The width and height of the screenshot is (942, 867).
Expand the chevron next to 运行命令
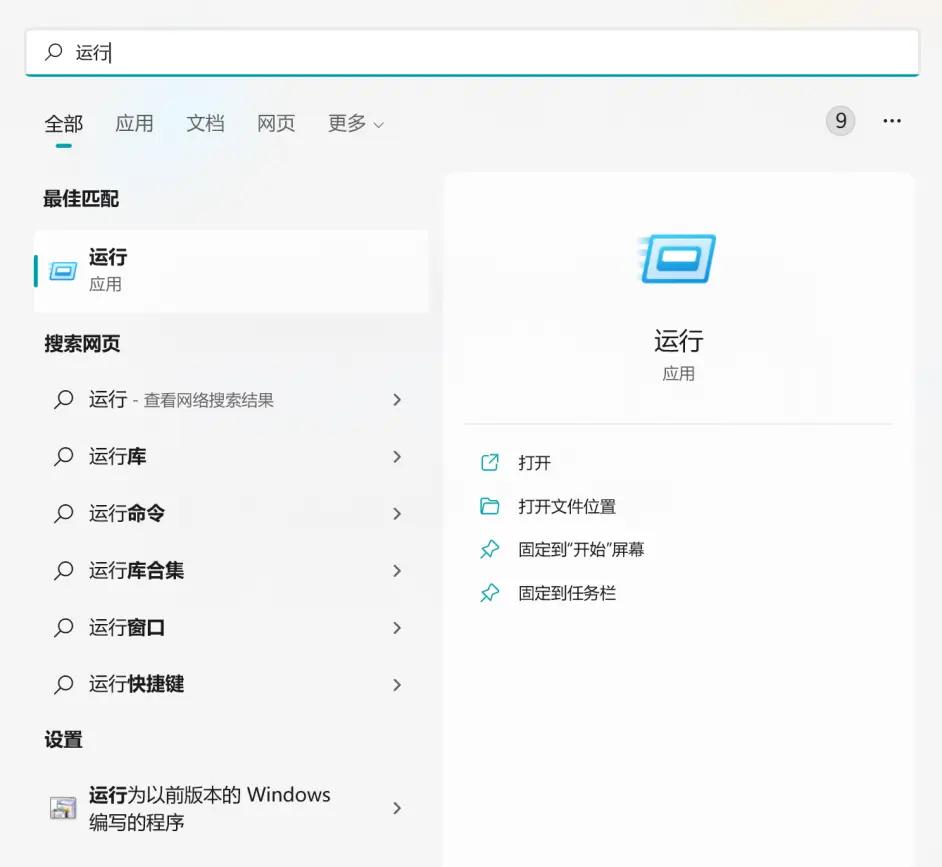397,513
